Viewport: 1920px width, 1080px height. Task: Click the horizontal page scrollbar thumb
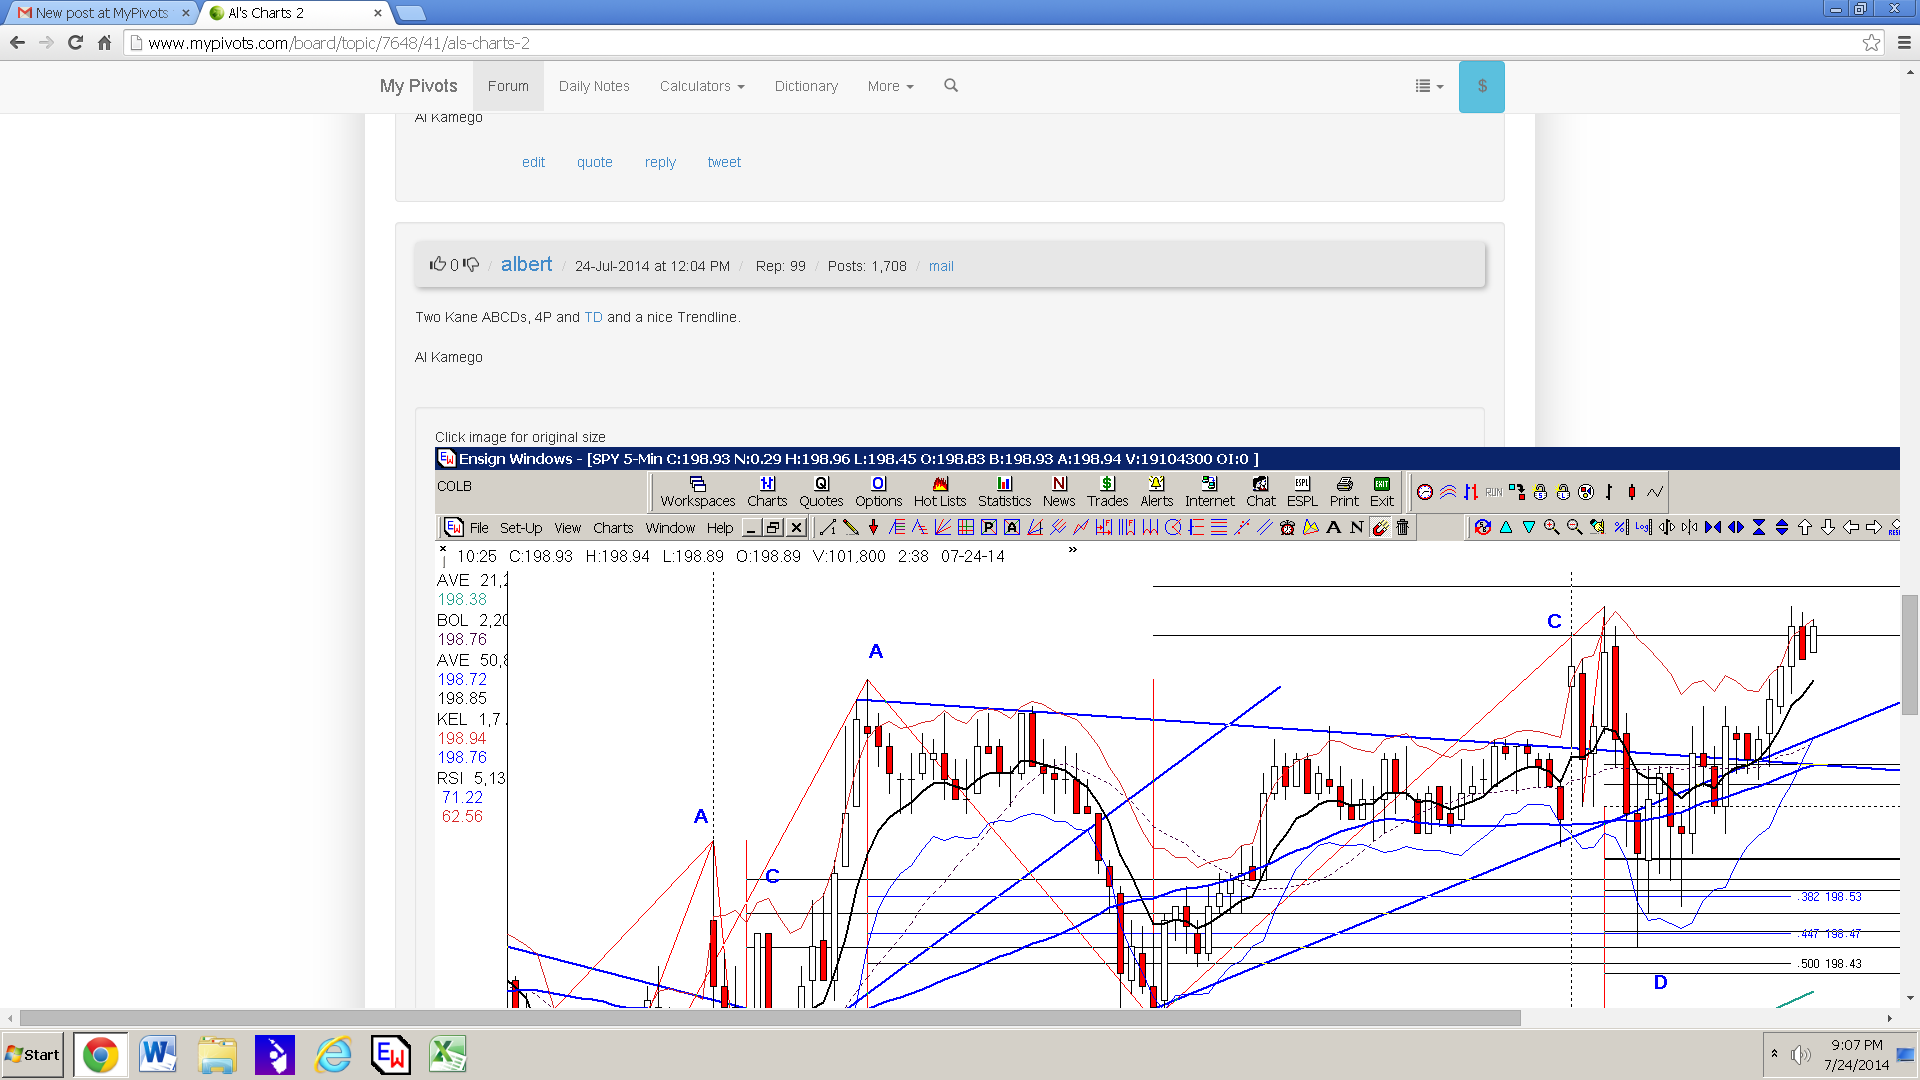[770, 1018]
